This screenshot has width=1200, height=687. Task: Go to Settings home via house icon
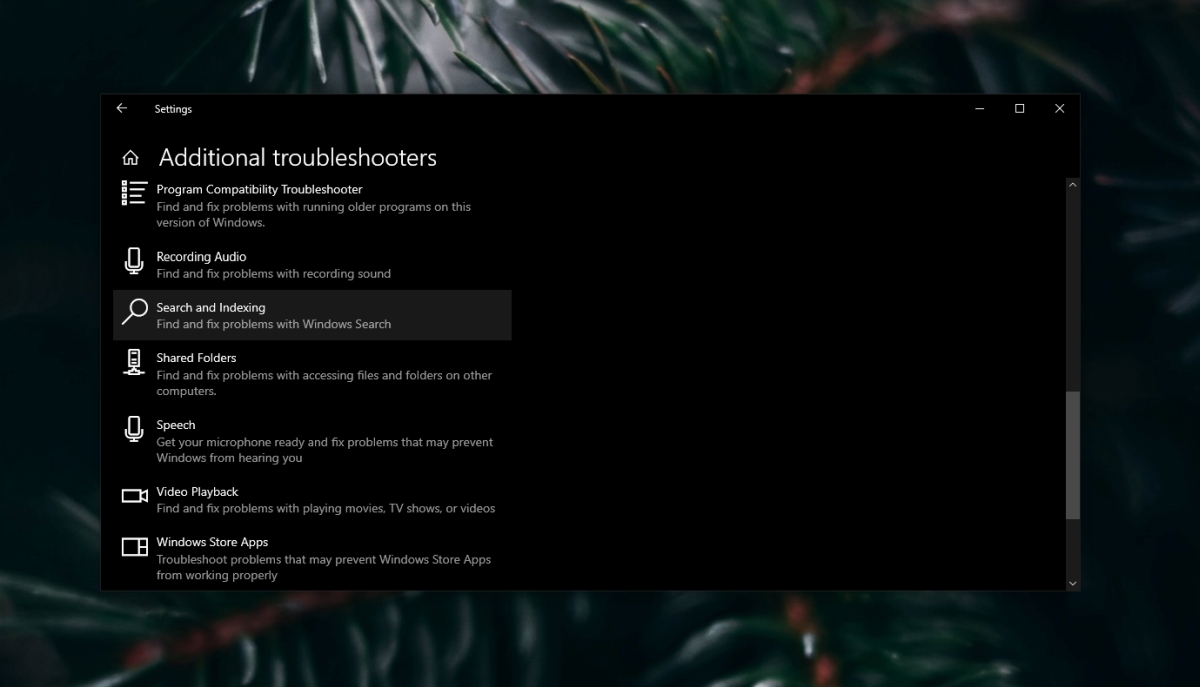click(x=130, y=158)
